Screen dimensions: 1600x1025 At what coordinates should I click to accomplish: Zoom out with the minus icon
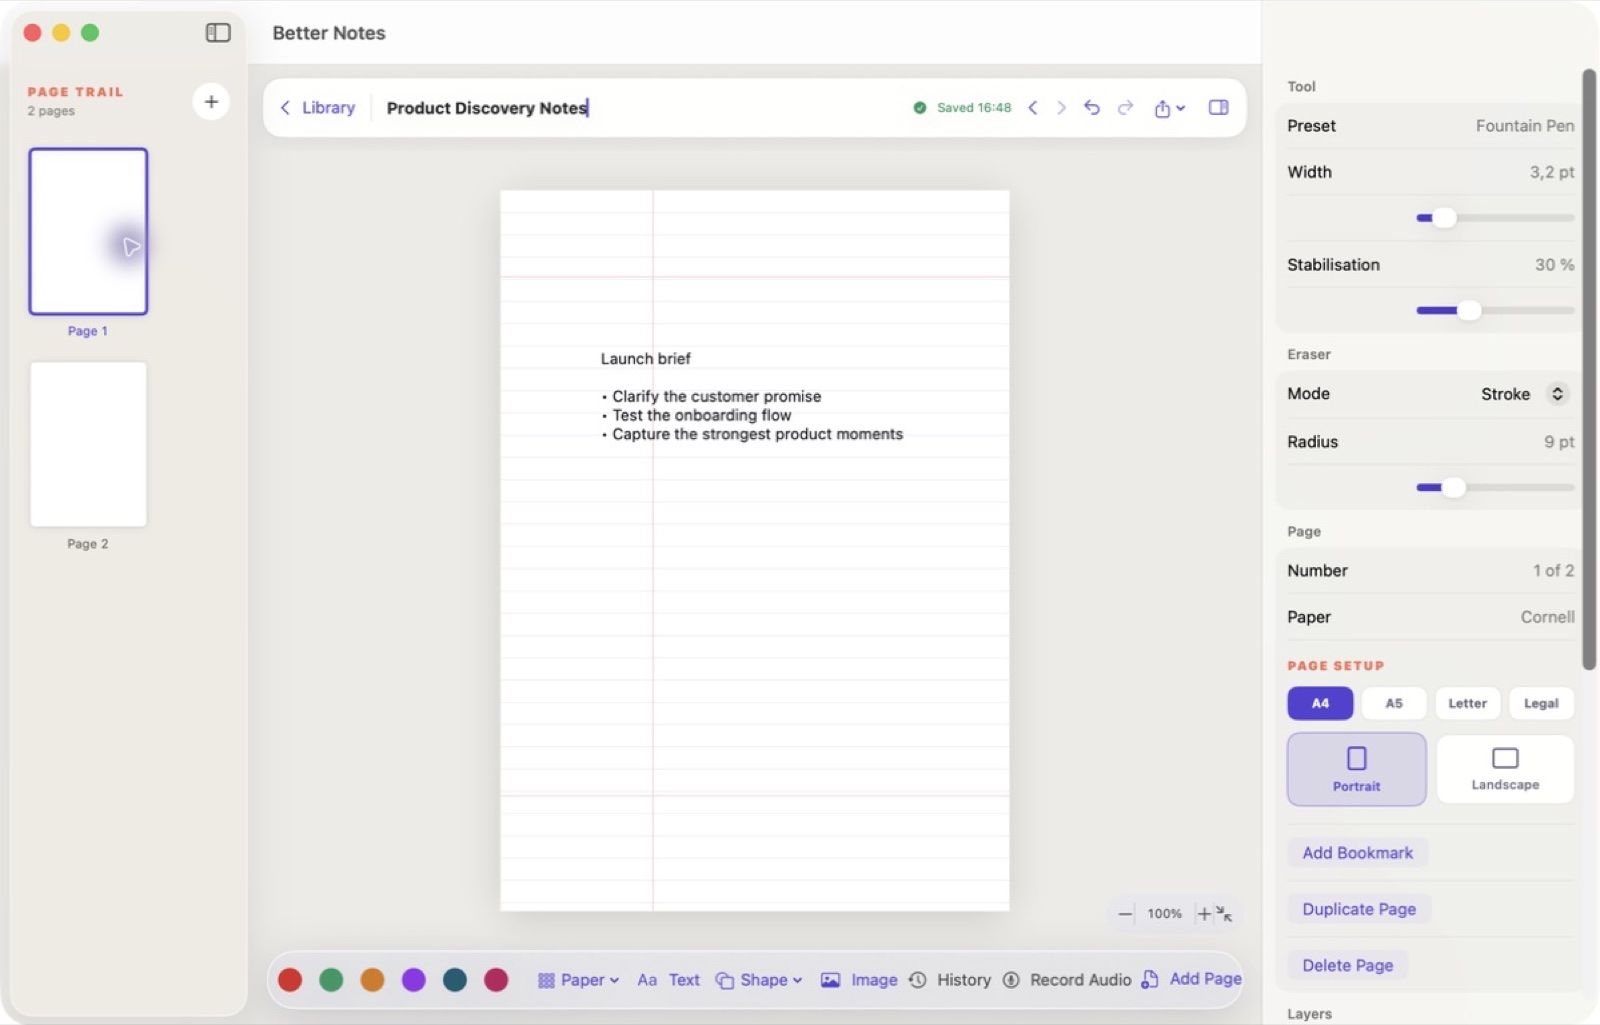point(1125,914)
